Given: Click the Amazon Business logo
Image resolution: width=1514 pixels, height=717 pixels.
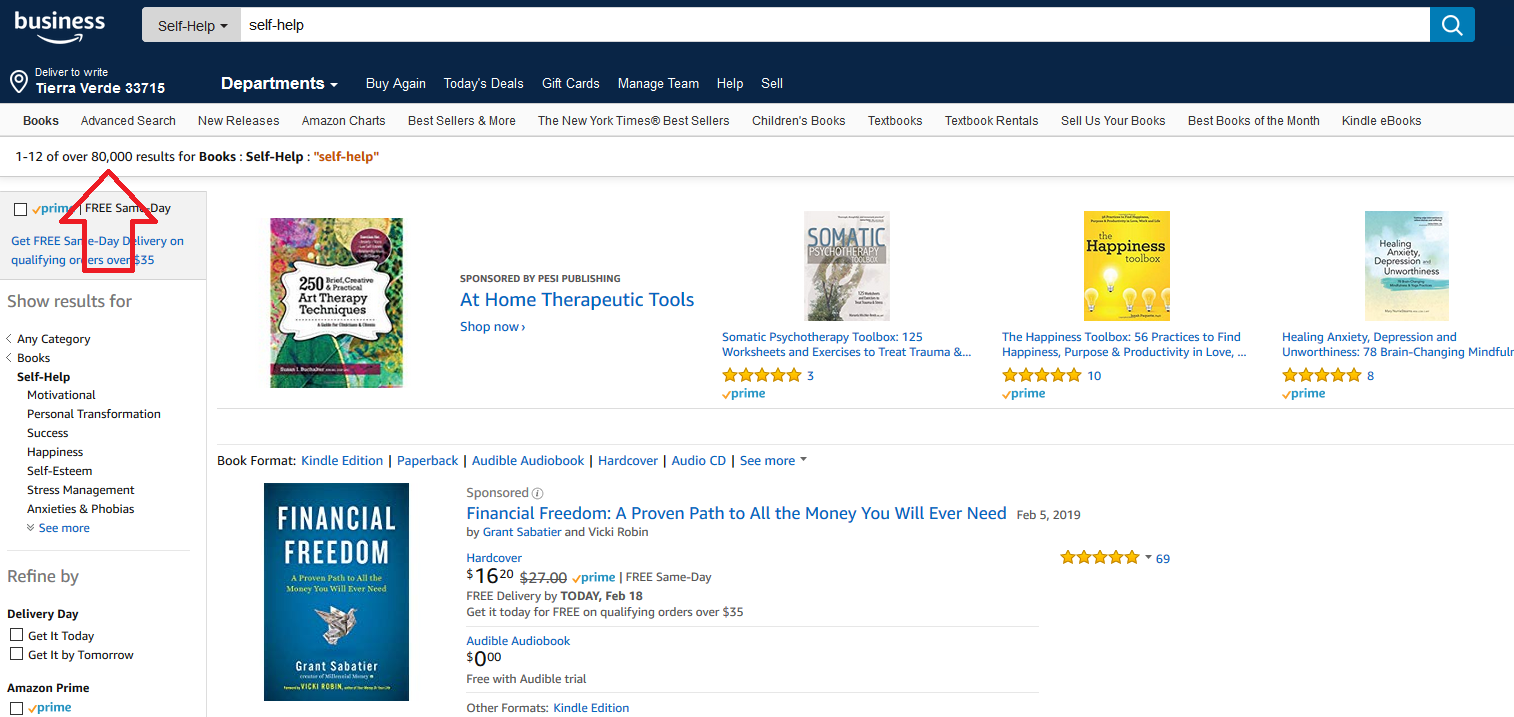Looking at the screenshot, I should pos(59,27).
